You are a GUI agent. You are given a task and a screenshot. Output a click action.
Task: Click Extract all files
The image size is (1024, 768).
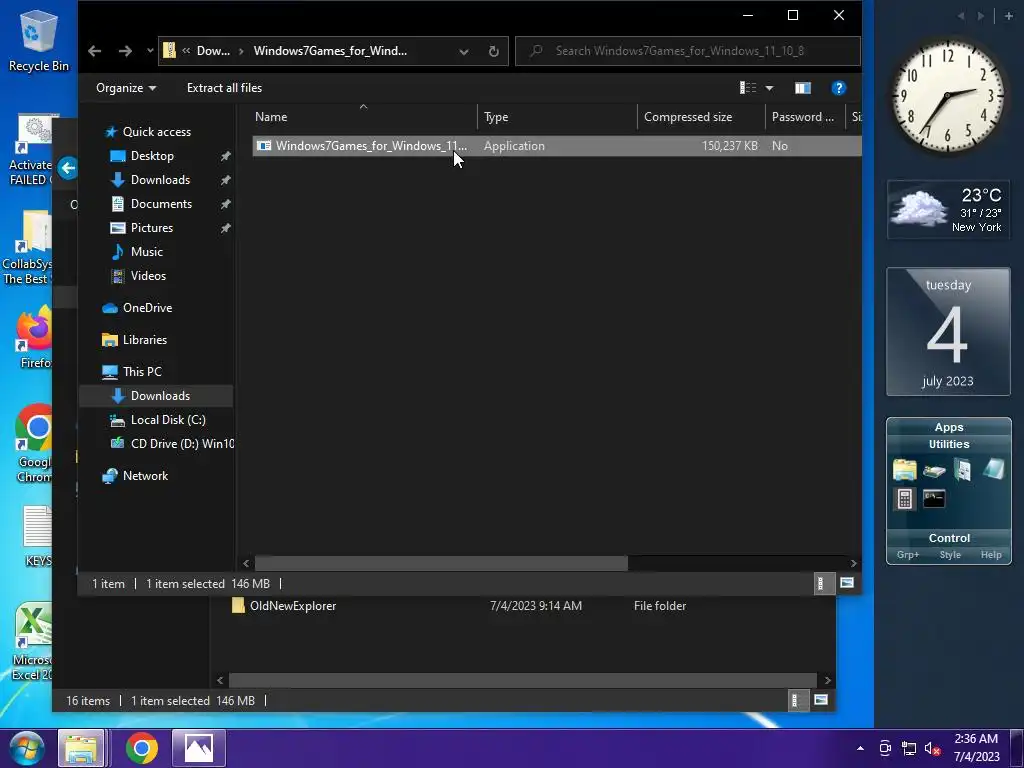(x=224, y=88)
